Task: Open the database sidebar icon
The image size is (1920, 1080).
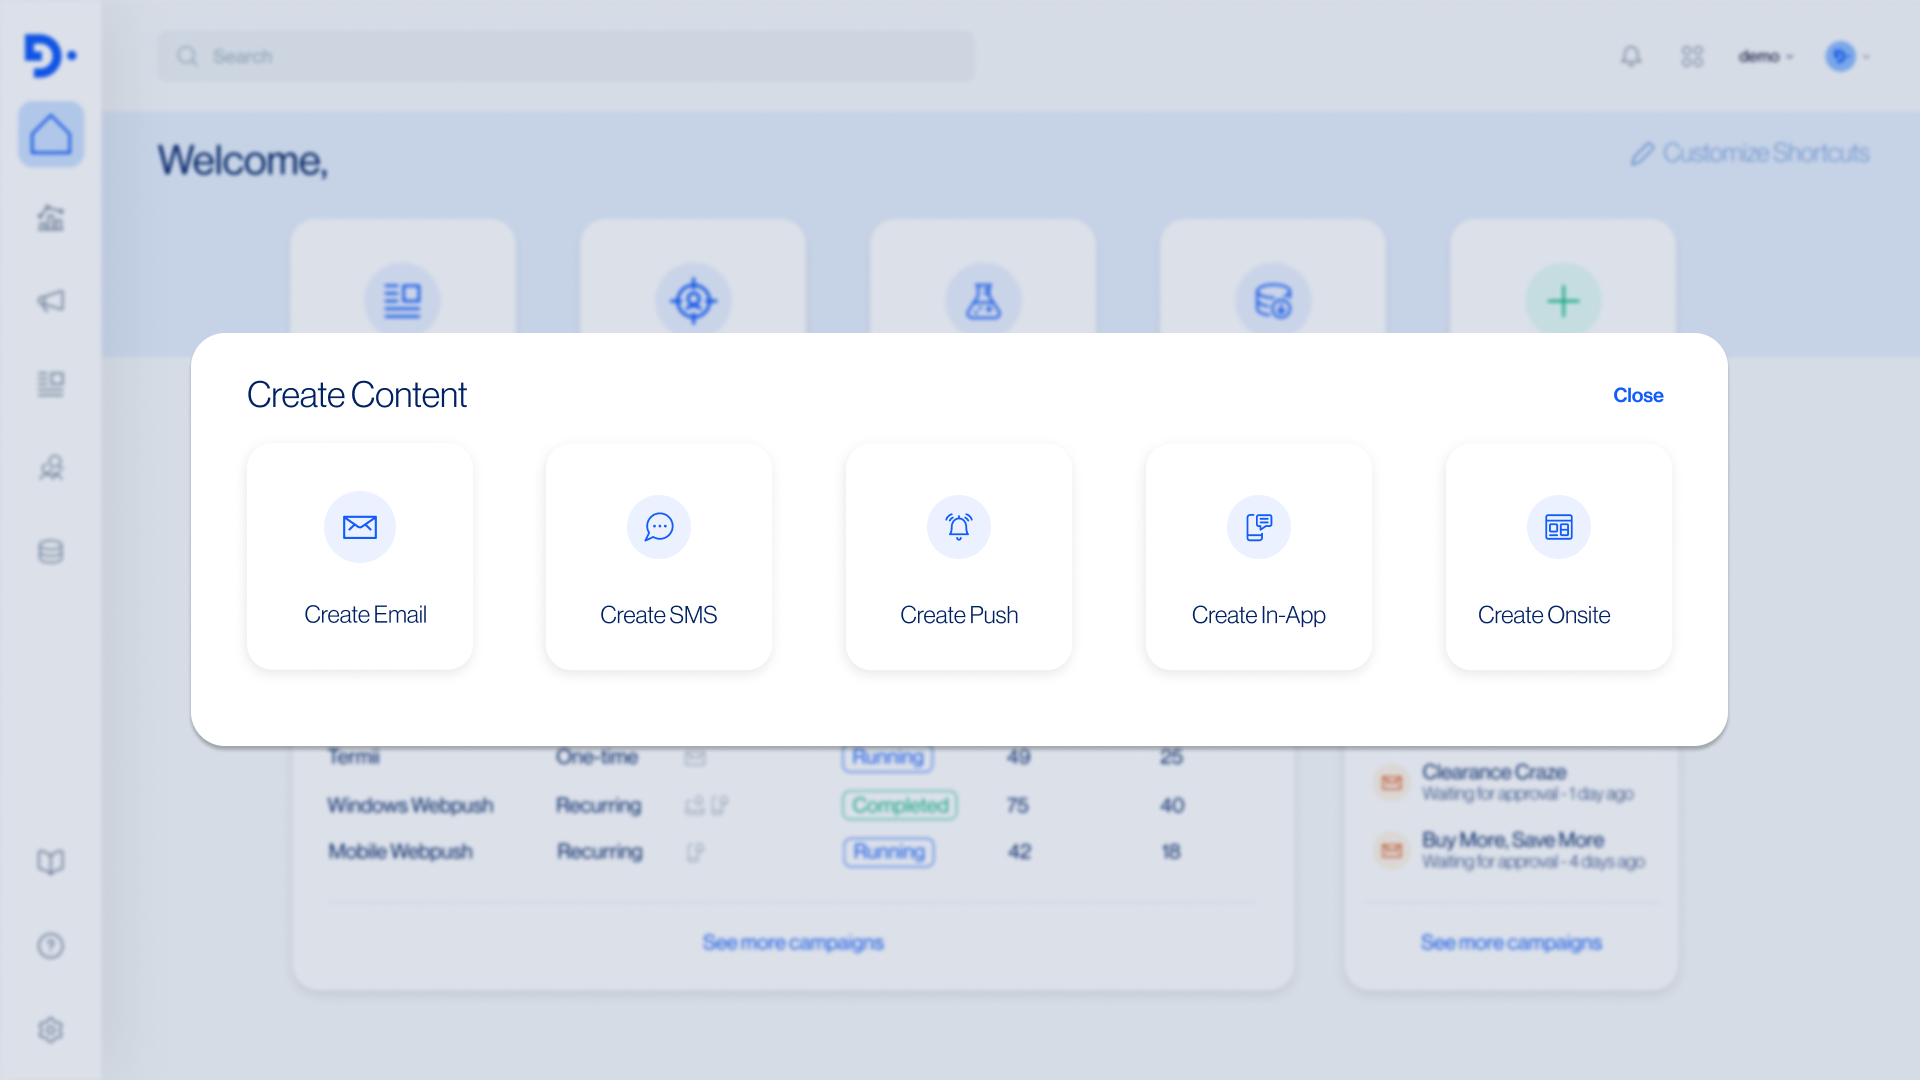Action: [x=51, y=551]
